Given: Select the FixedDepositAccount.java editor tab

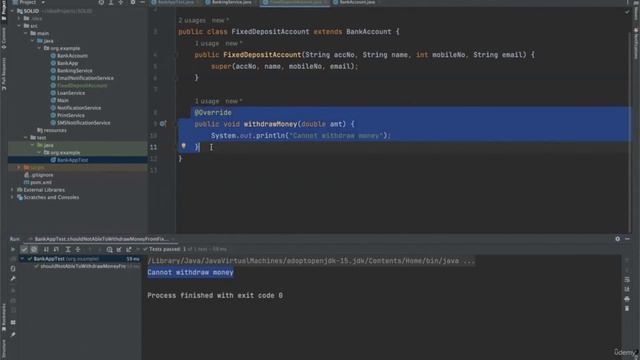Looking at the screenshot, I should click(x=295, y=2).
